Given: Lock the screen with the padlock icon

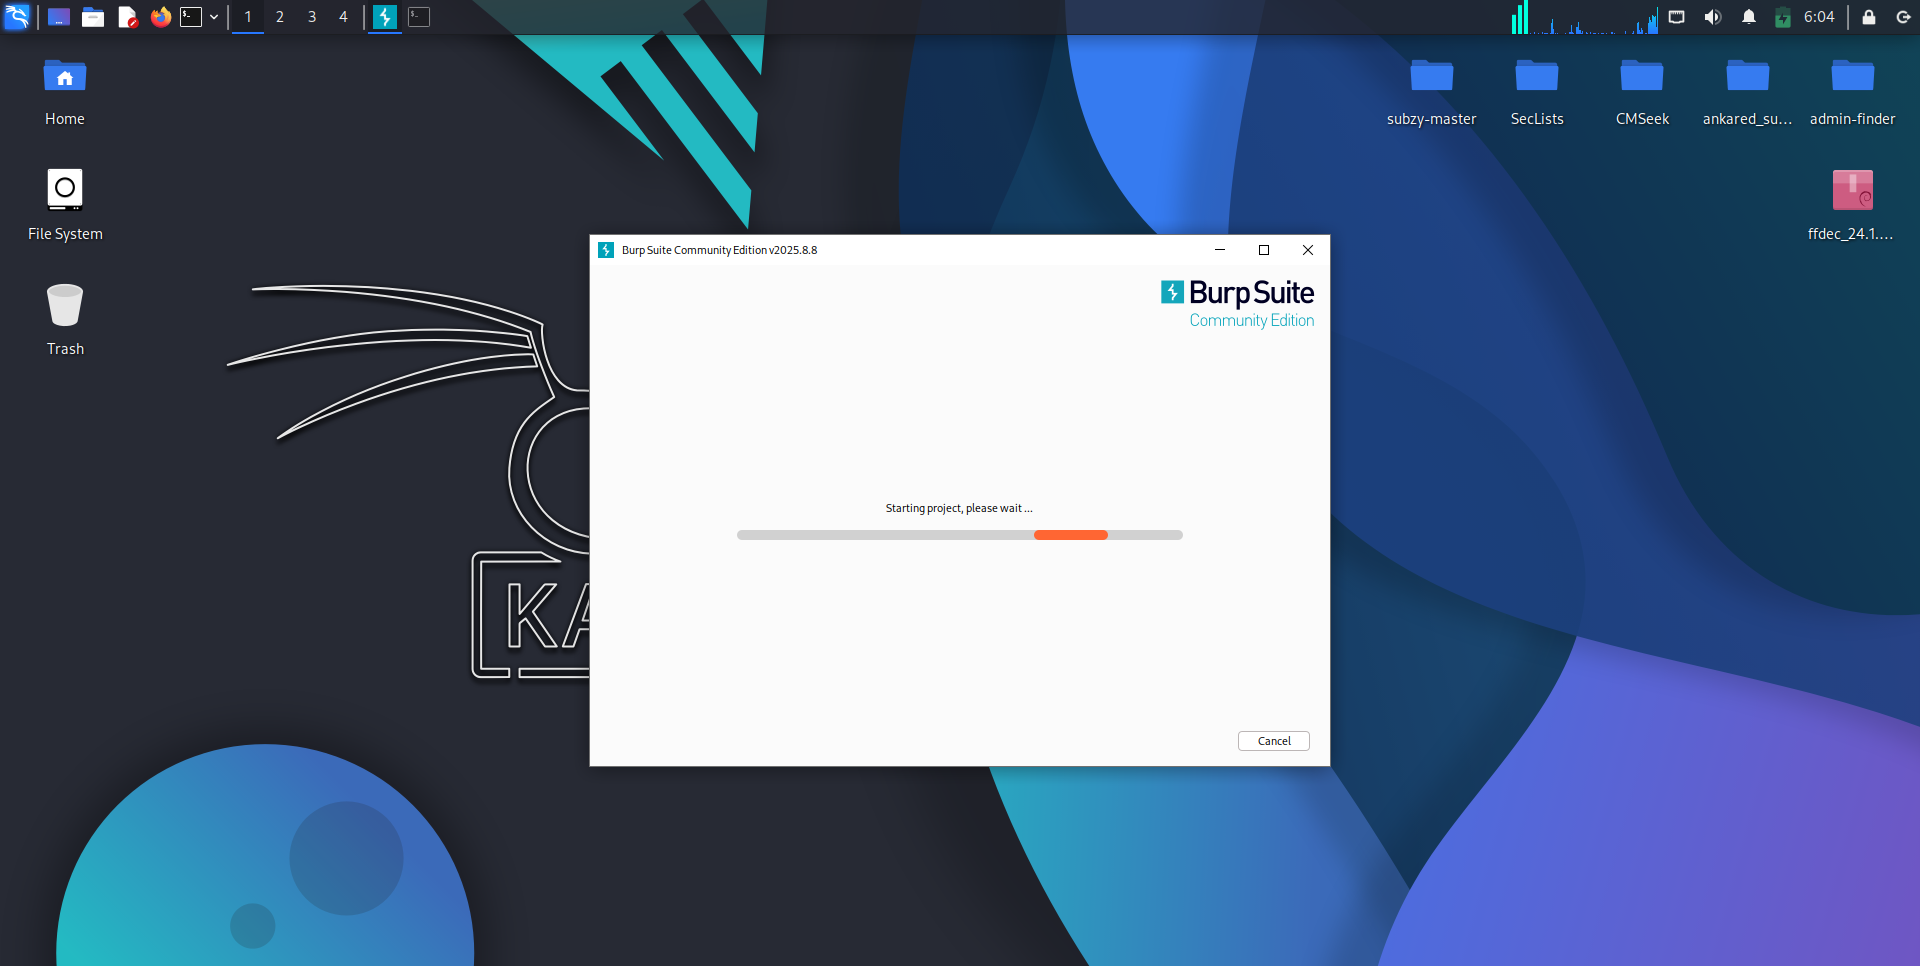Looking at the screenshot, I should [x=1869, y=17].
